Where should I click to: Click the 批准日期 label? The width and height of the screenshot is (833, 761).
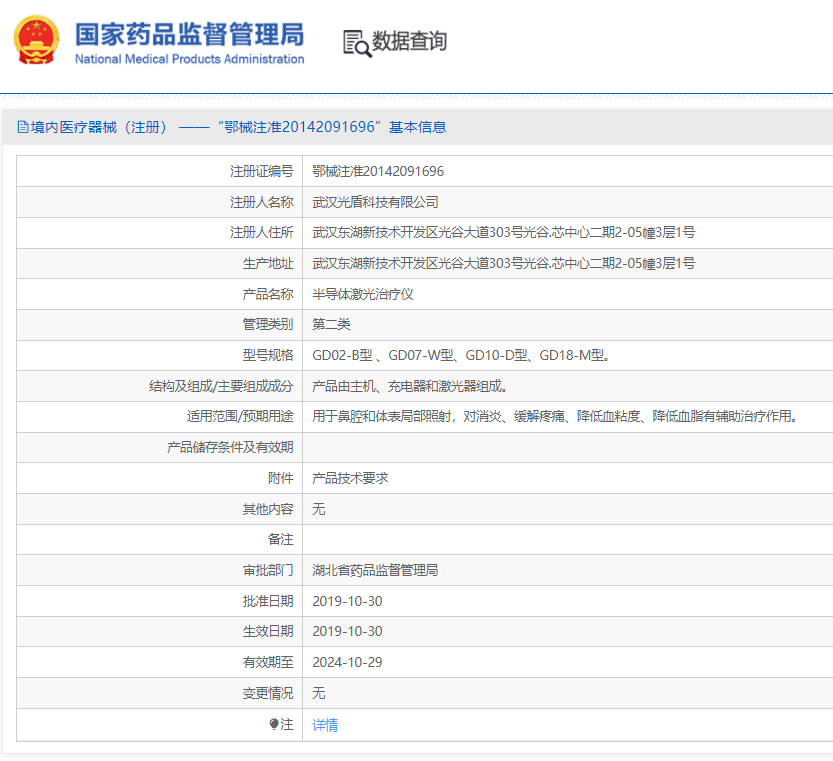[268, 601]
